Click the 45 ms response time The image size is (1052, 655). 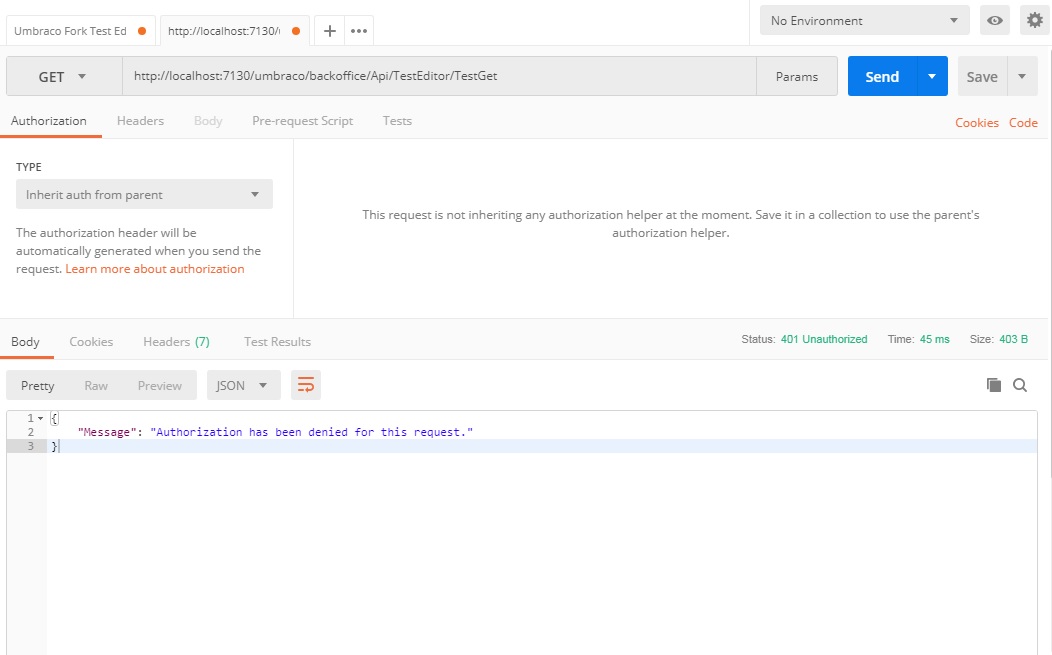pyautogui.click(x=935, y=339)
